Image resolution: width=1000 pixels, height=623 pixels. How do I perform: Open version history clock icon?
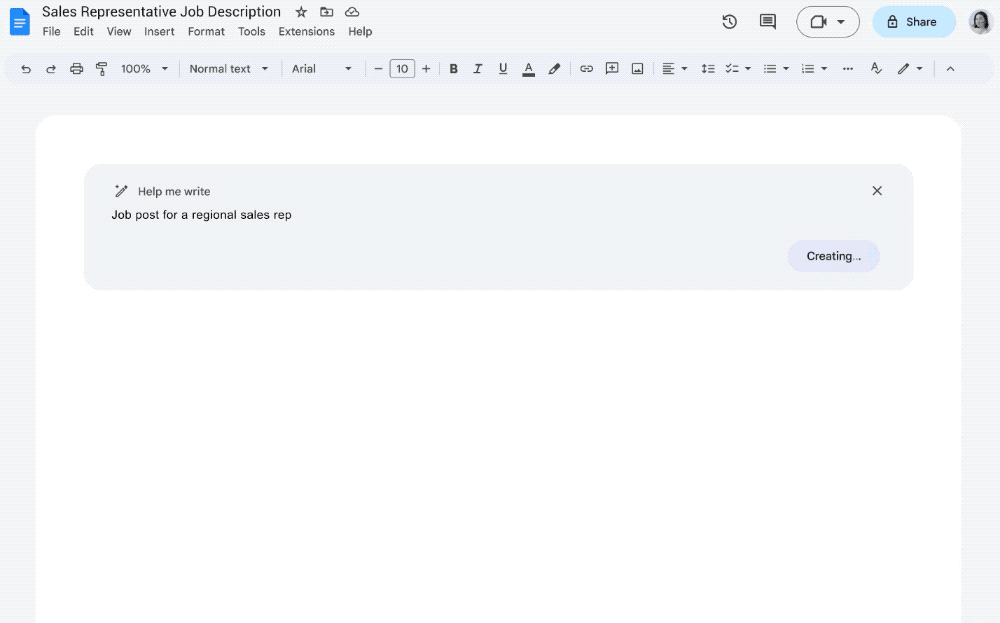pos(729,22)
